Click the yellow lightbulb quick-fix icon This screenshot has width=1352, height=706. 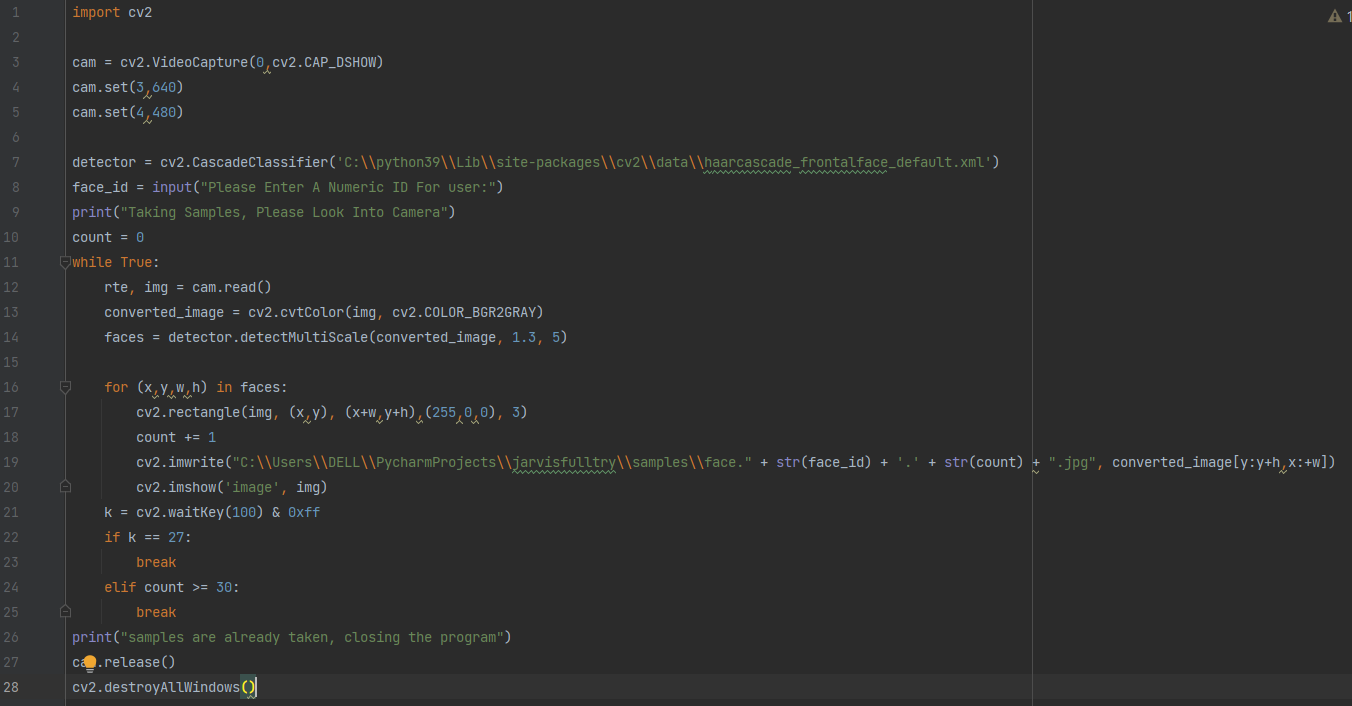tap(90, 663)
